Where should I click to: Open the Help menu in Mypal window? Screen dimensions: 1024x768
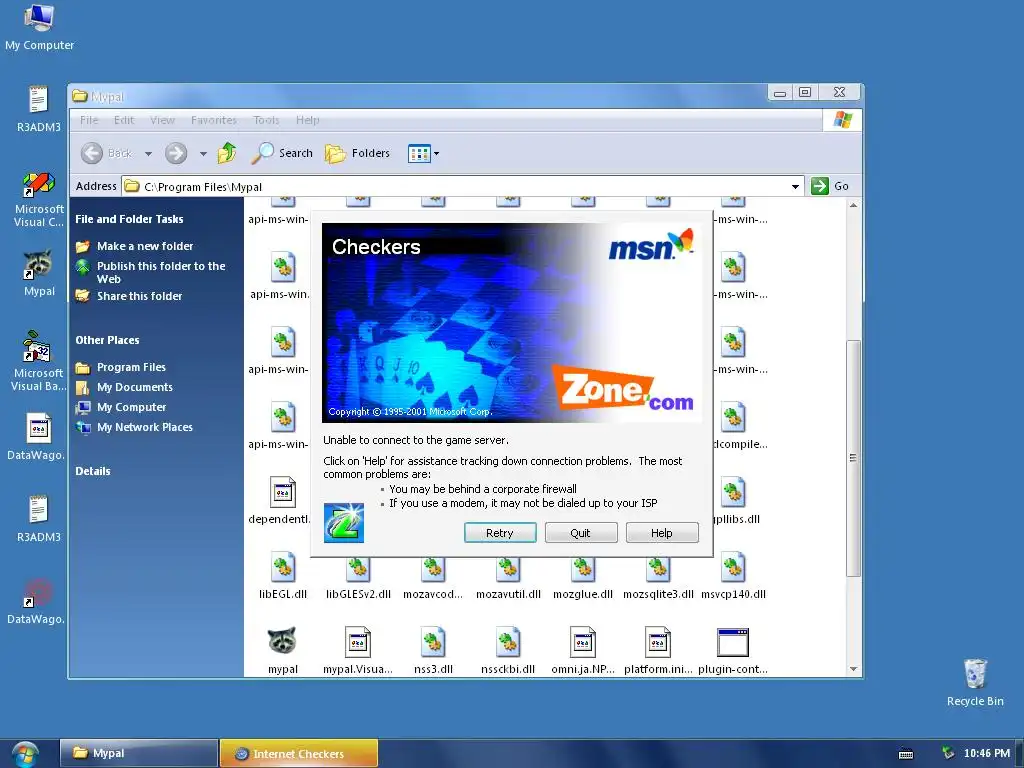coord(307,120)
